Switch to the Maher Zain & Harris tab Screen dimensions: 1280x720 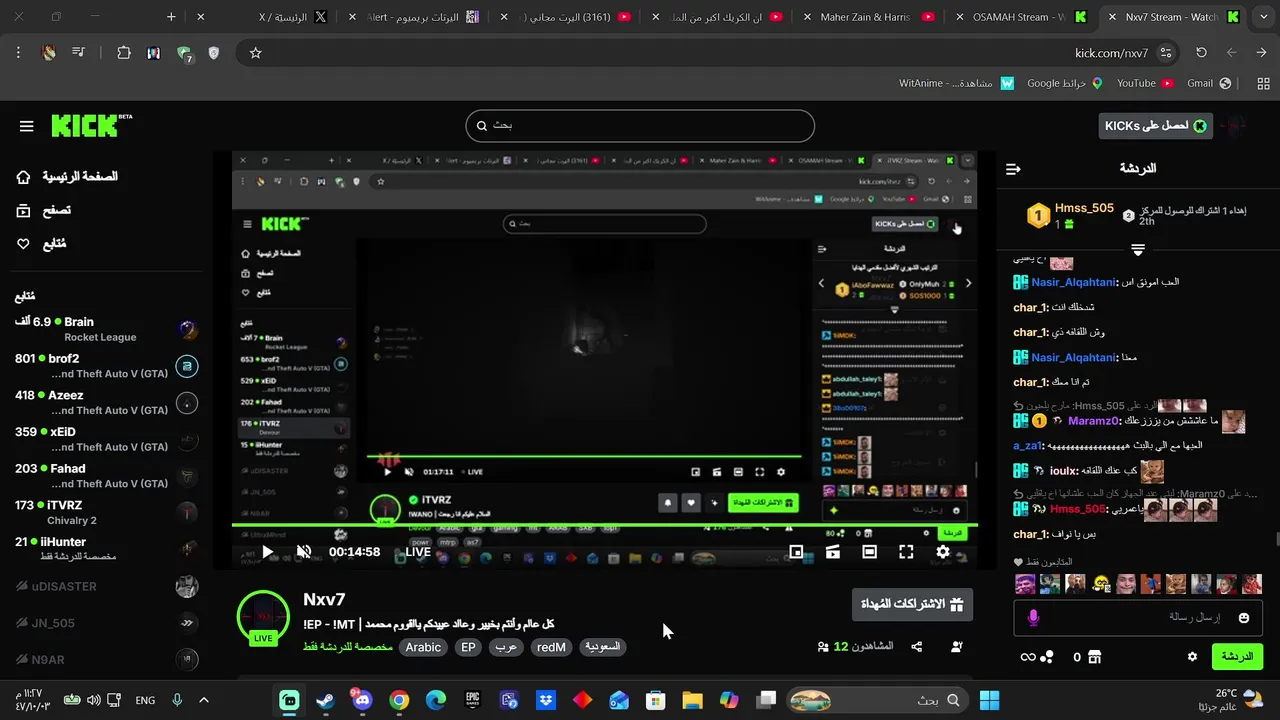(866, 17)
